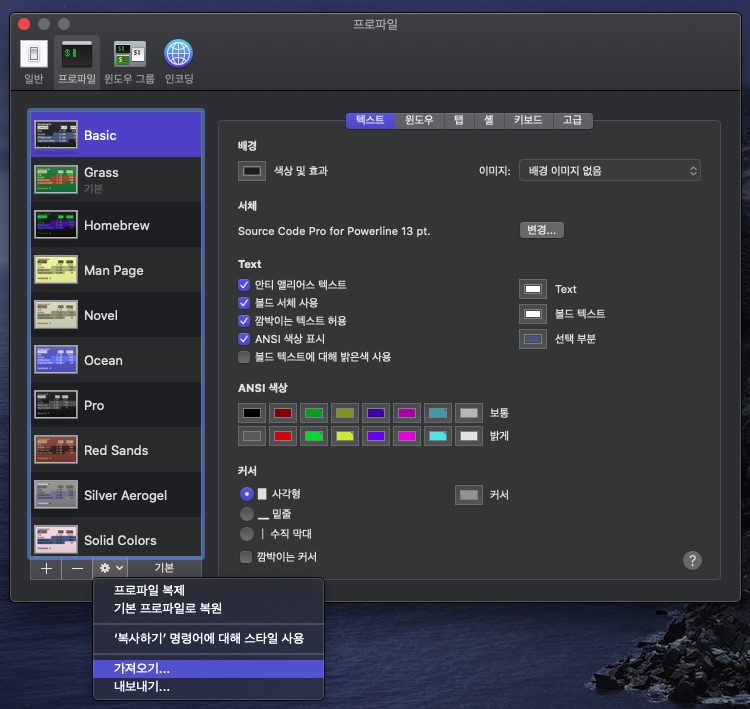750x709 pixels.
Task: Choose the Man Page profile
Action: [x=116, y=269]
